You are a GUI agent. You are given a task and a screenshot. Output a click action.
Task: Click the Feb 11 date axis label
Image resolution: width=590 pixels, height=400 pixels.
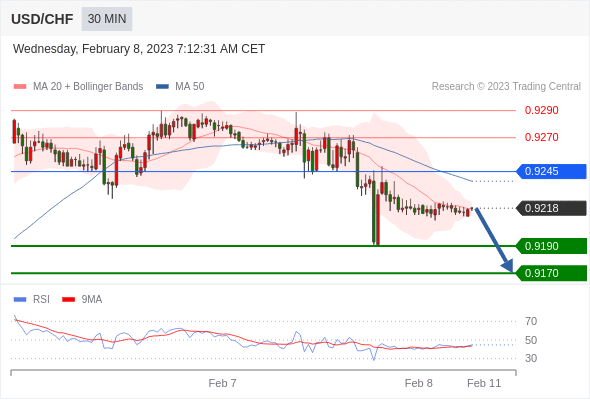tap(484, 383)
